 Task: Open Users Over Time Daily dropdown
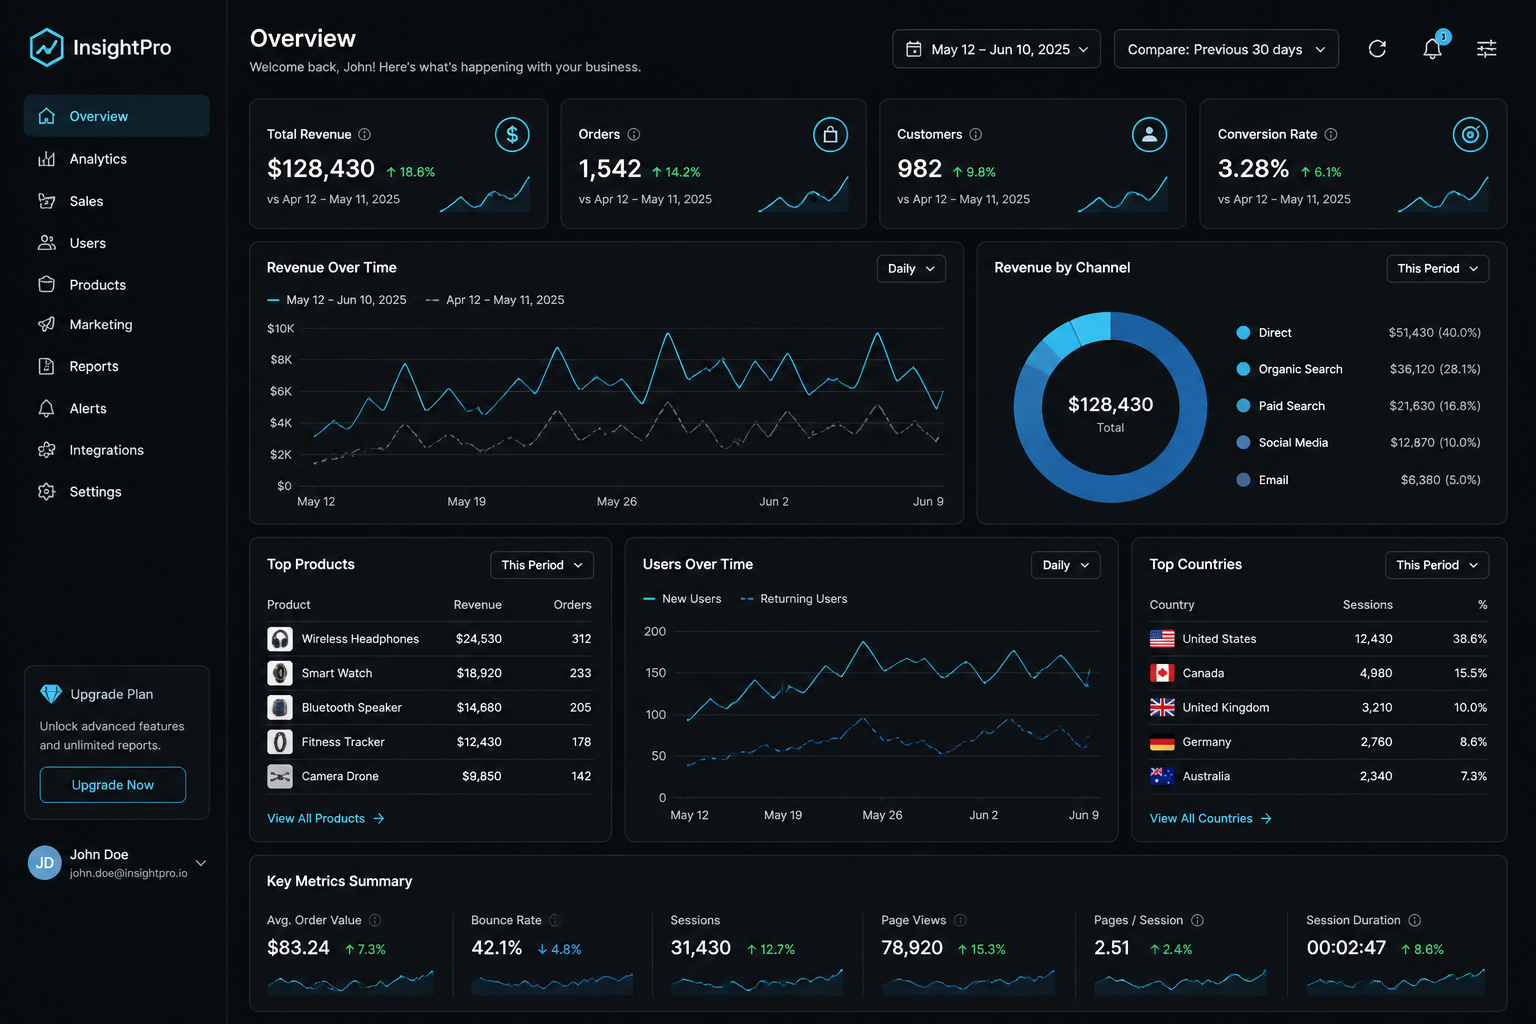(x=1066, y=565)
